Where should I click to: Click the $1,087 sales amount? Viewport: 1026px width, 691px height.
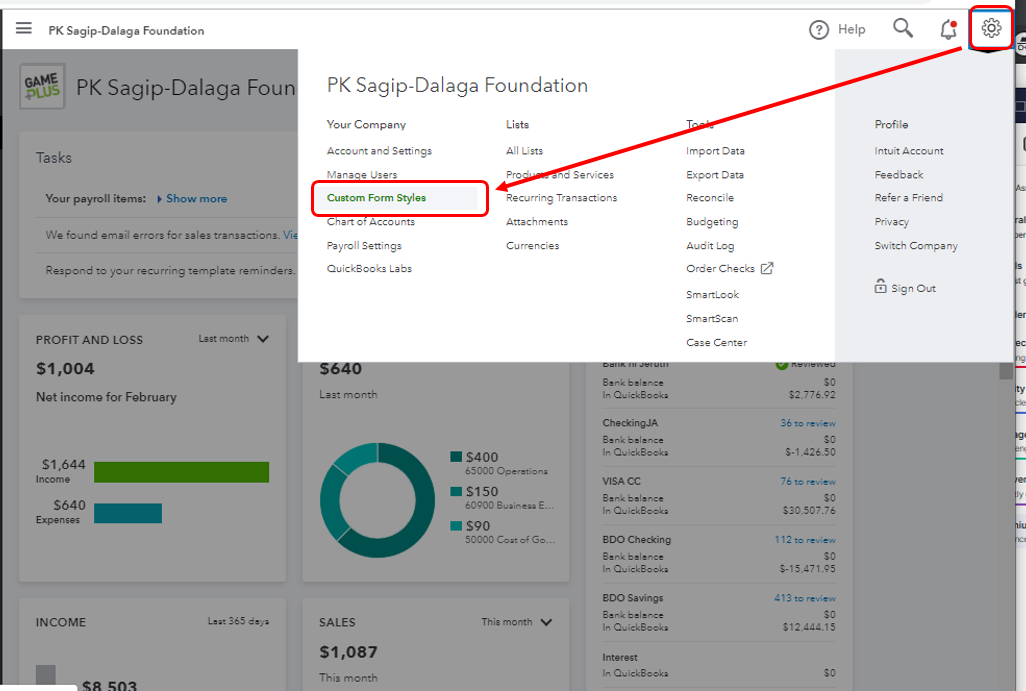pos(348,652)
